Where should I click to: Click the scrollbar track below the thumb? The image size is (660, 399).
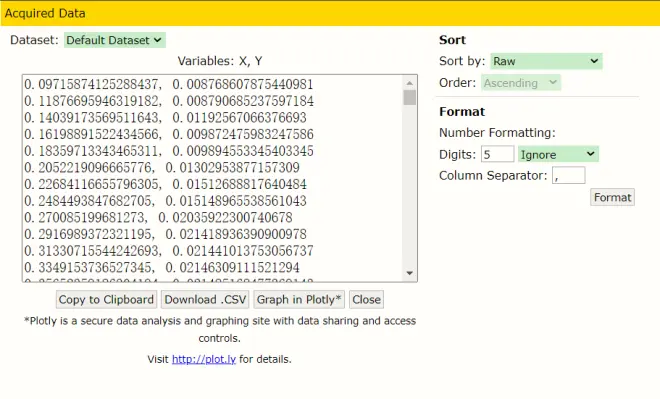409,186
